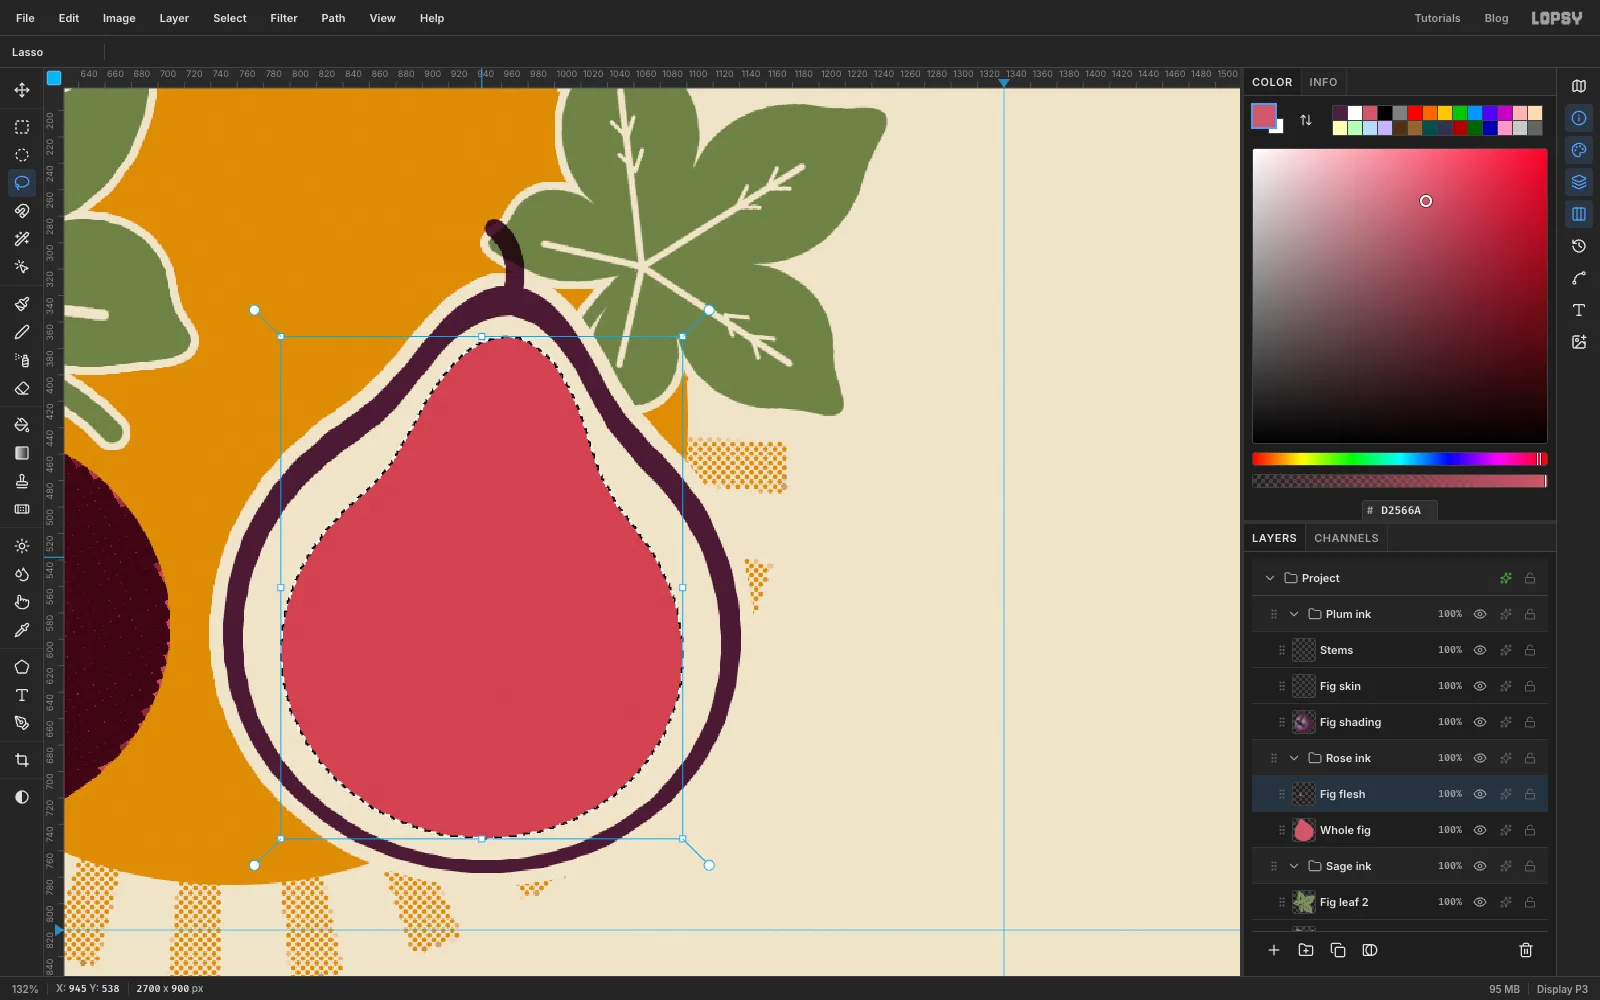Image resolution: width=1600 pixels, height=1000 pixels.
Task: Click the hue spectrum slider
Action: [1400, 459]
